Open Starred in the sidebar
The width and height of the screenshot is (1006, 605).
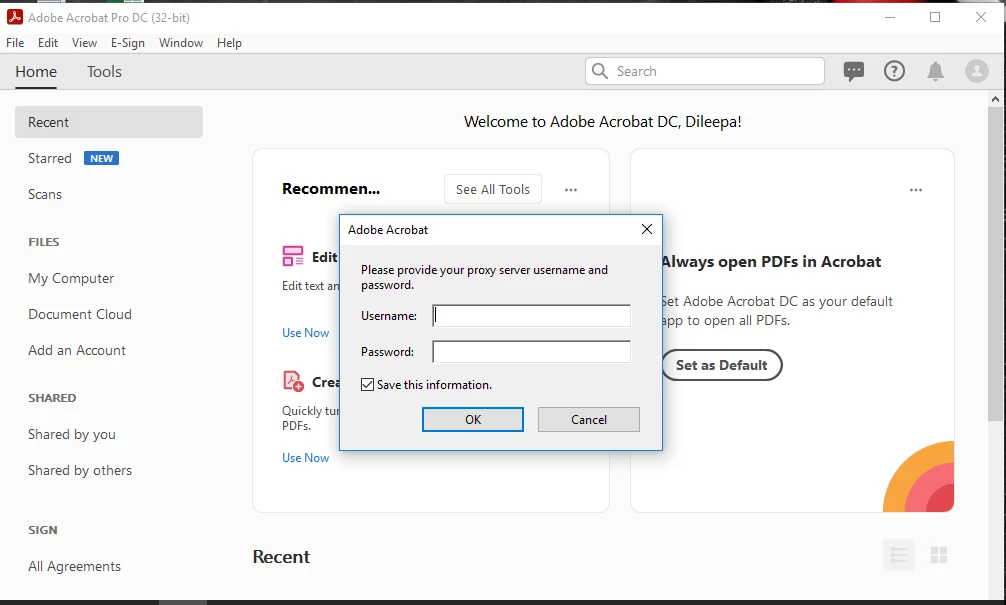point(50,158)
